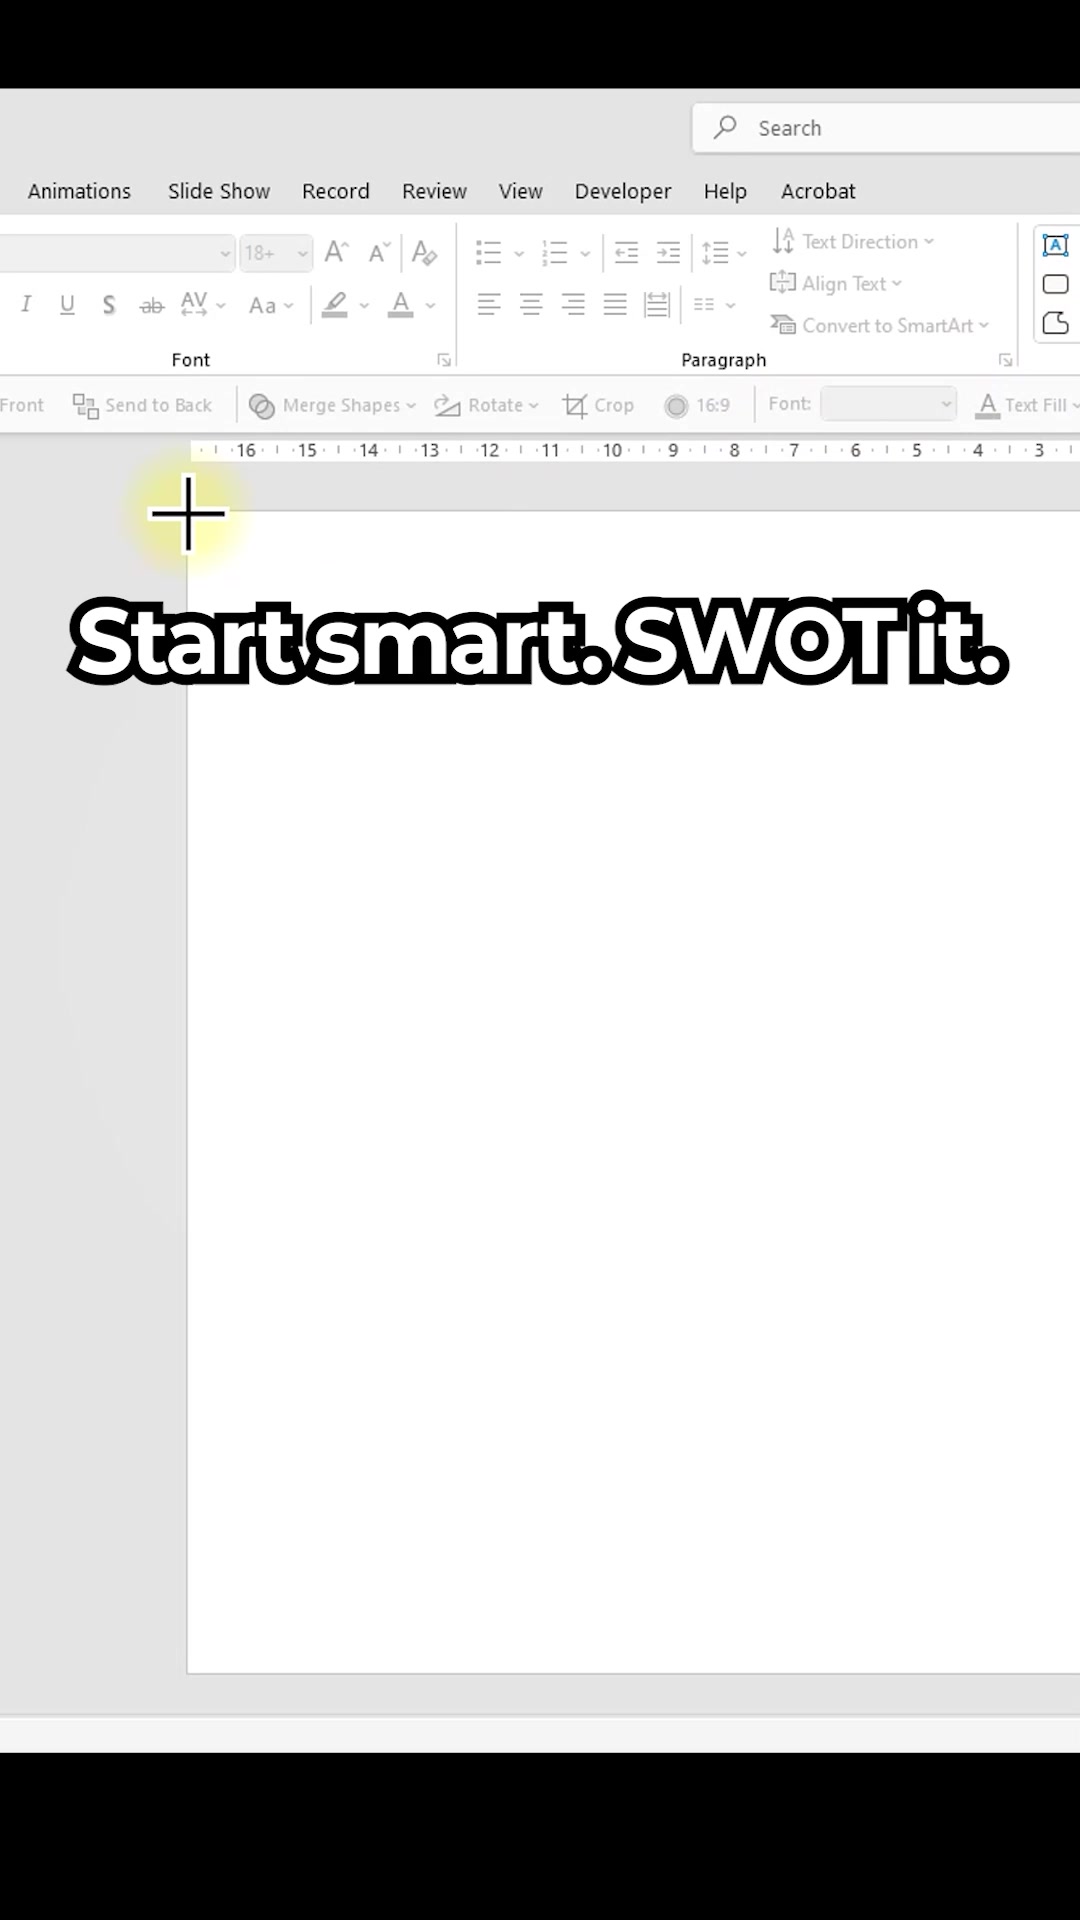
Task: Apply the text highlight color pen
Action: point(335,304)
